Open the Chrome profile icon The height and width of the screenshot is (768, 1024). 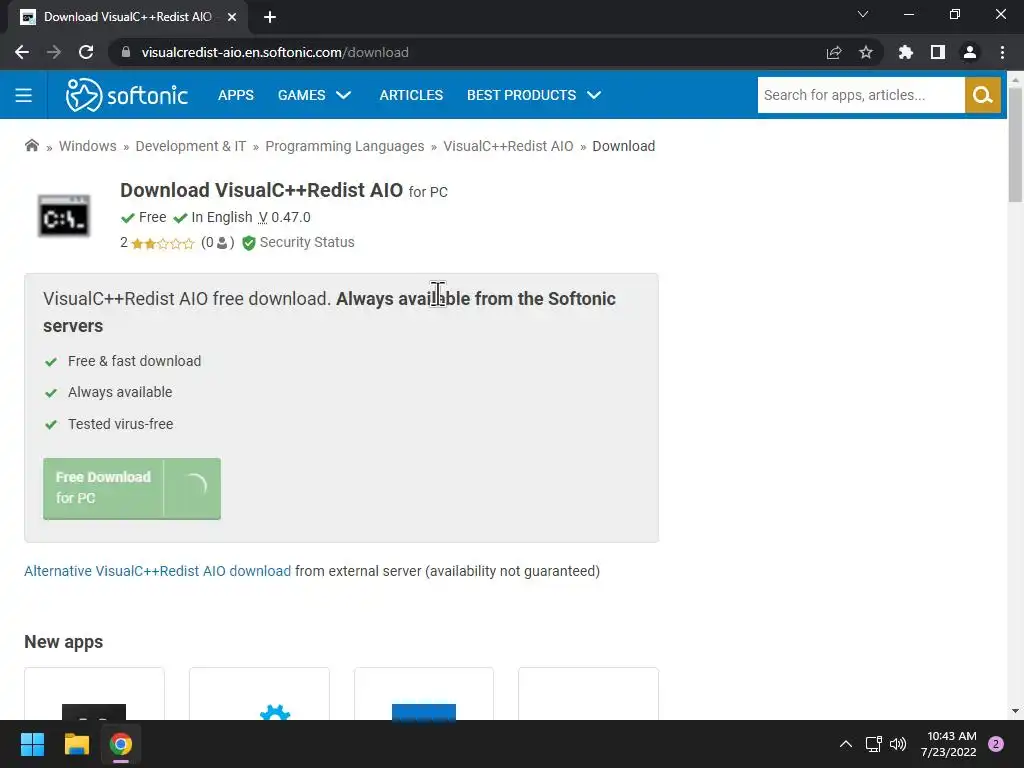point(970,52)
